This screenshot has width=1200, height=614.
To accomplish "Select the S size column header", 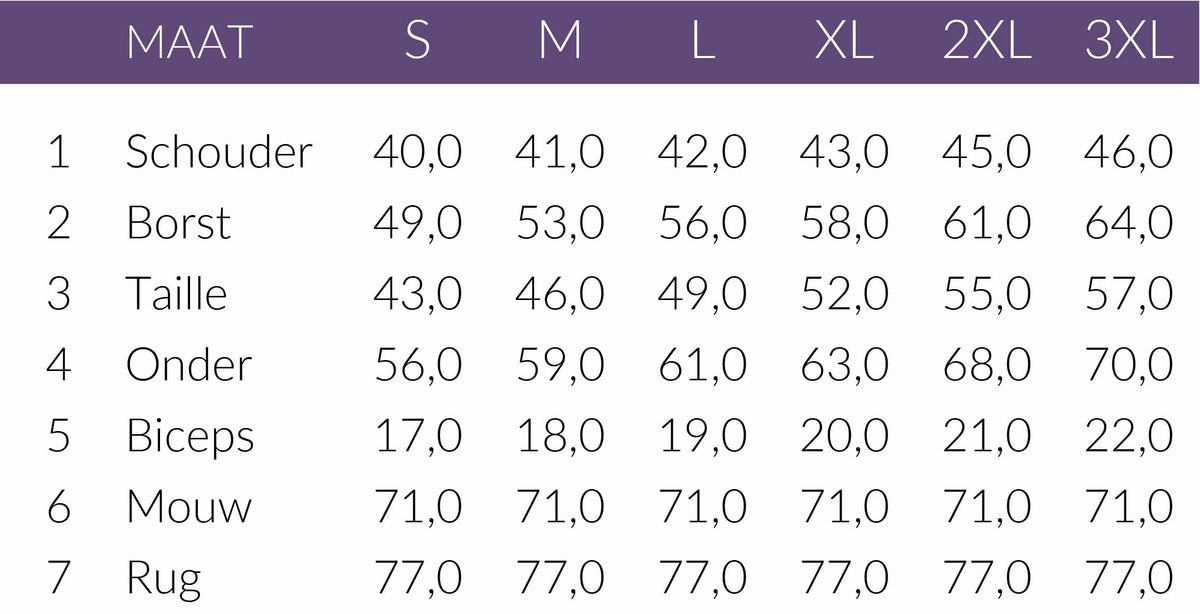I will tap(418, 43).
